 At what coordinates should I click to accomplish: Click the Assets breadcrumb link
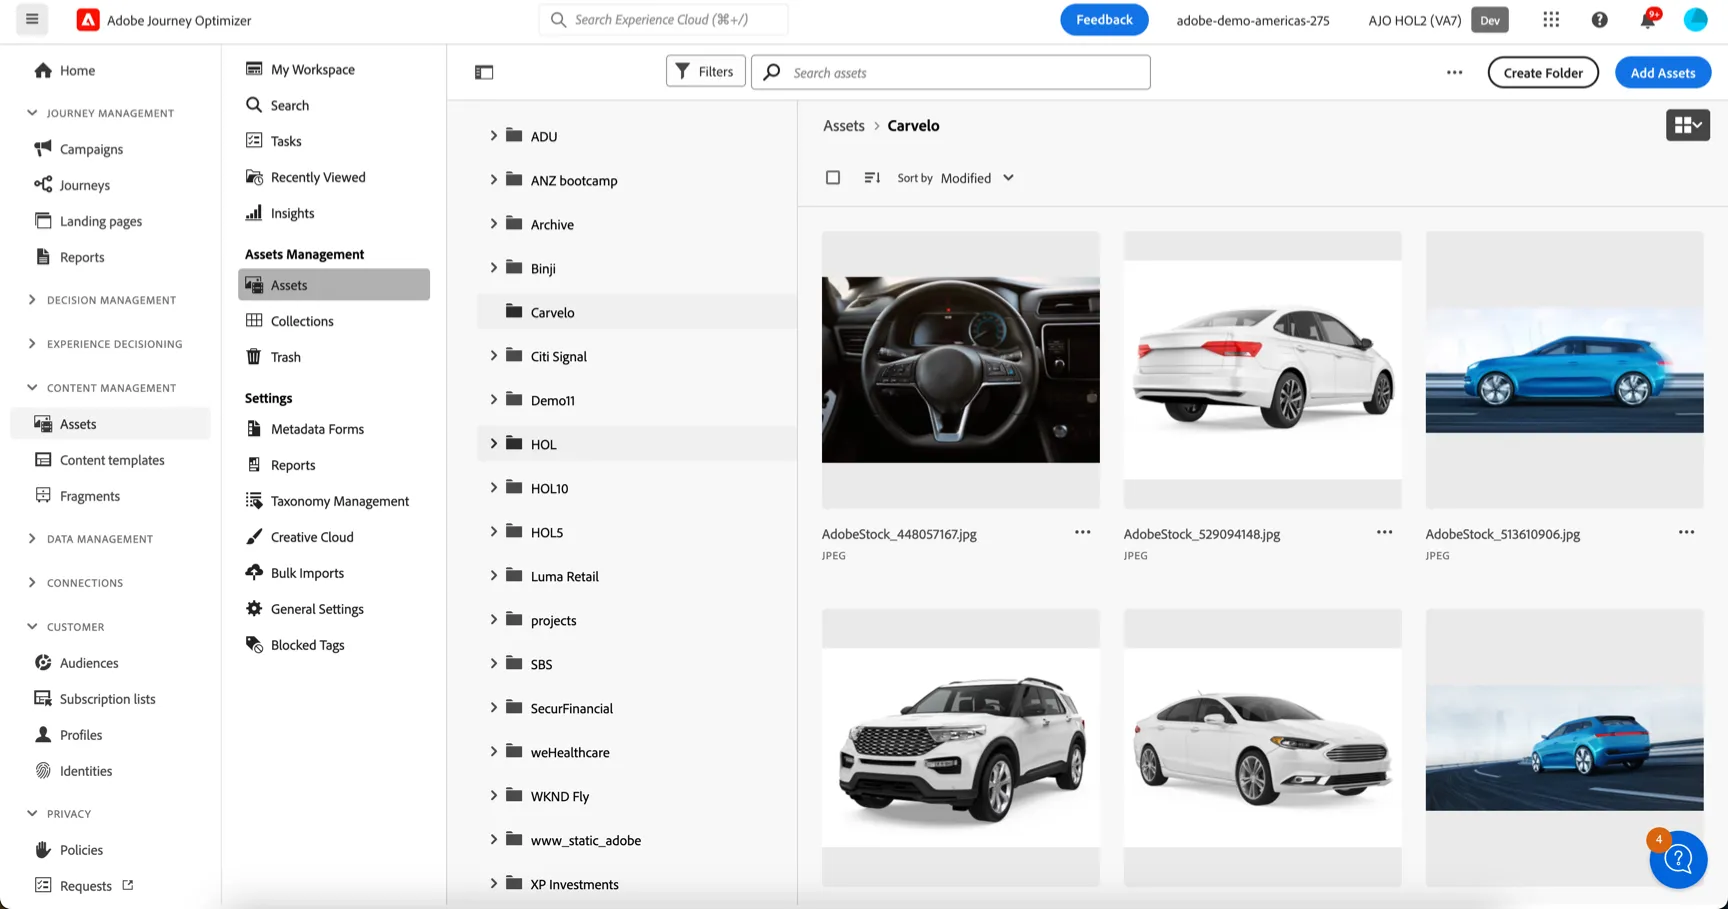coord(843,125)
